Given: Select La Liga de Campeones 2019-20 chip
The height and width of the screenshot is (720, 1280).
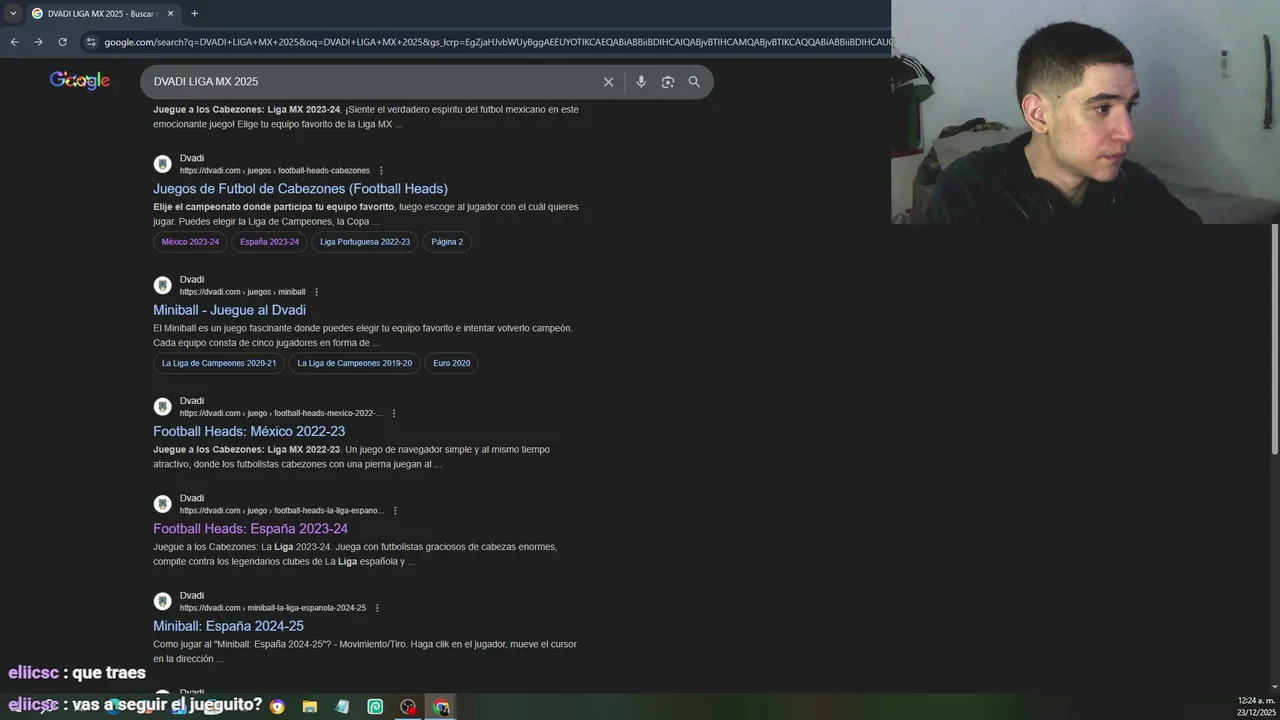Looking at the screenshot, I should pyautogui.click(x=354, y=363).
